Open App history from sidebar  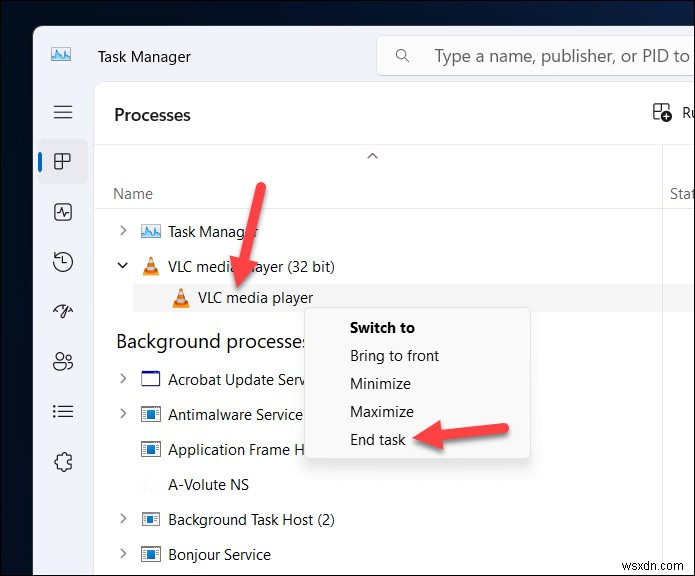(63, 261)
